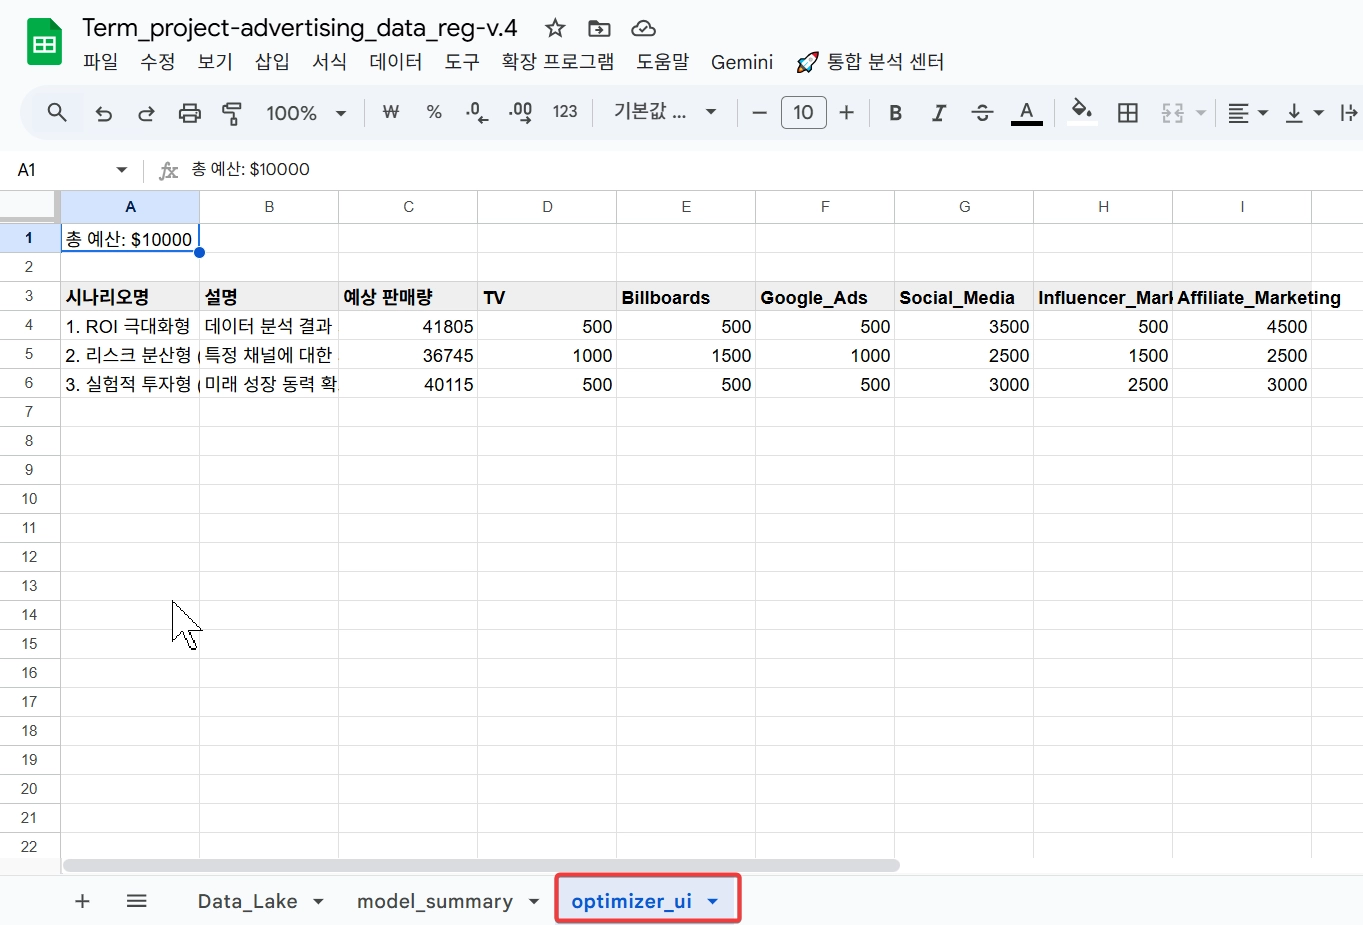Toggle strikethrough formatting
1363x925 pixels.
click(x=982, y=113)
